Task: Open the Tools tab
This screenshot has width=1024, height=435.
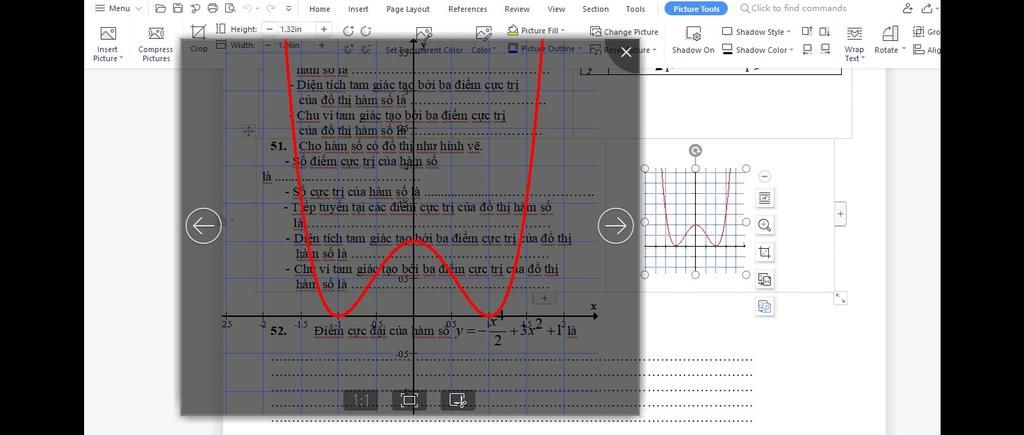Action: click(x=635, y=9)
